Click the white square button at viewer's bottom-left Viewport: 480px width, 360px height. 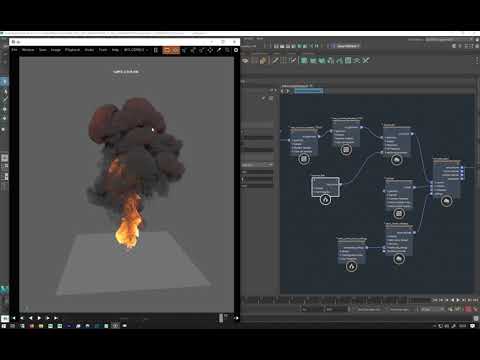click(5, 318)
